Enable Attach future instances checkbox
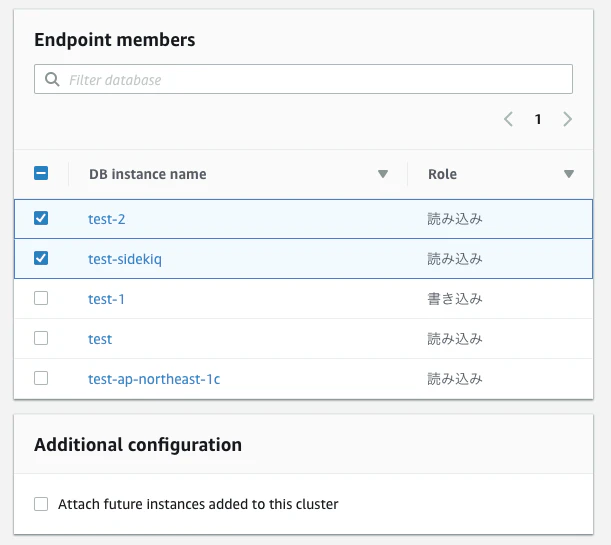611x545 pixels. point(41,504)
